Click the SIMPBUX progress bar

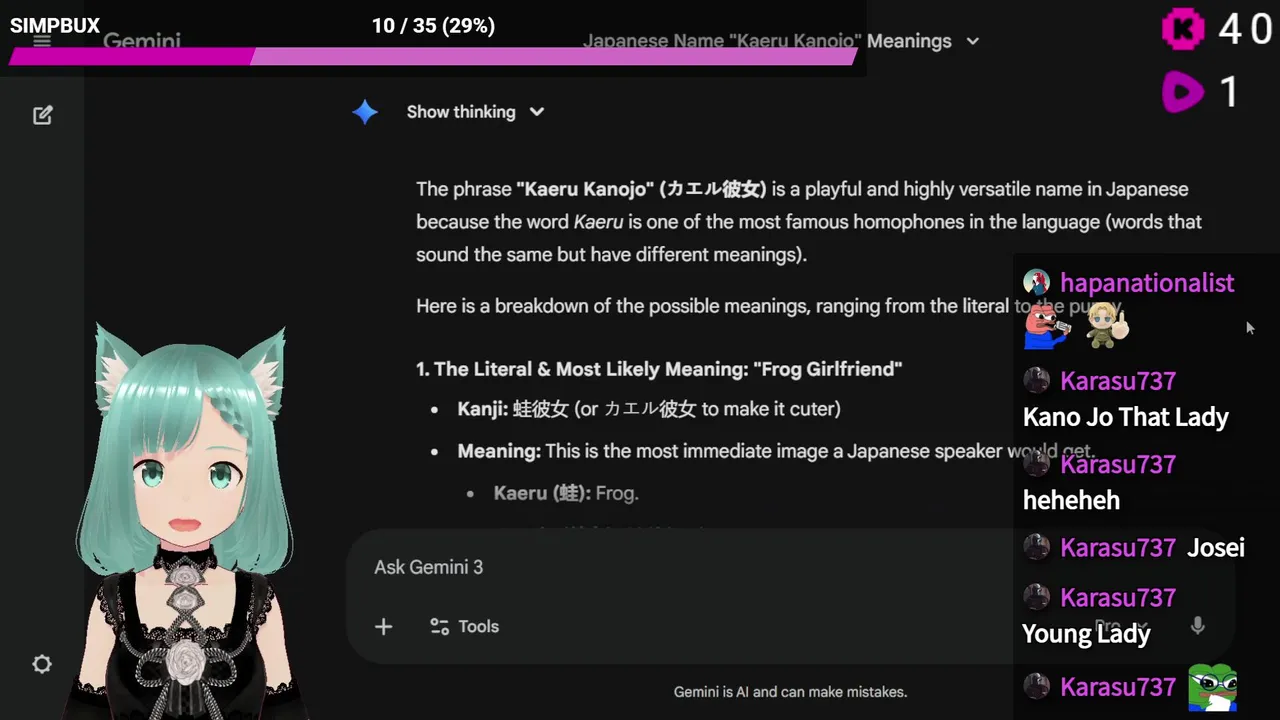pos(433,56)
